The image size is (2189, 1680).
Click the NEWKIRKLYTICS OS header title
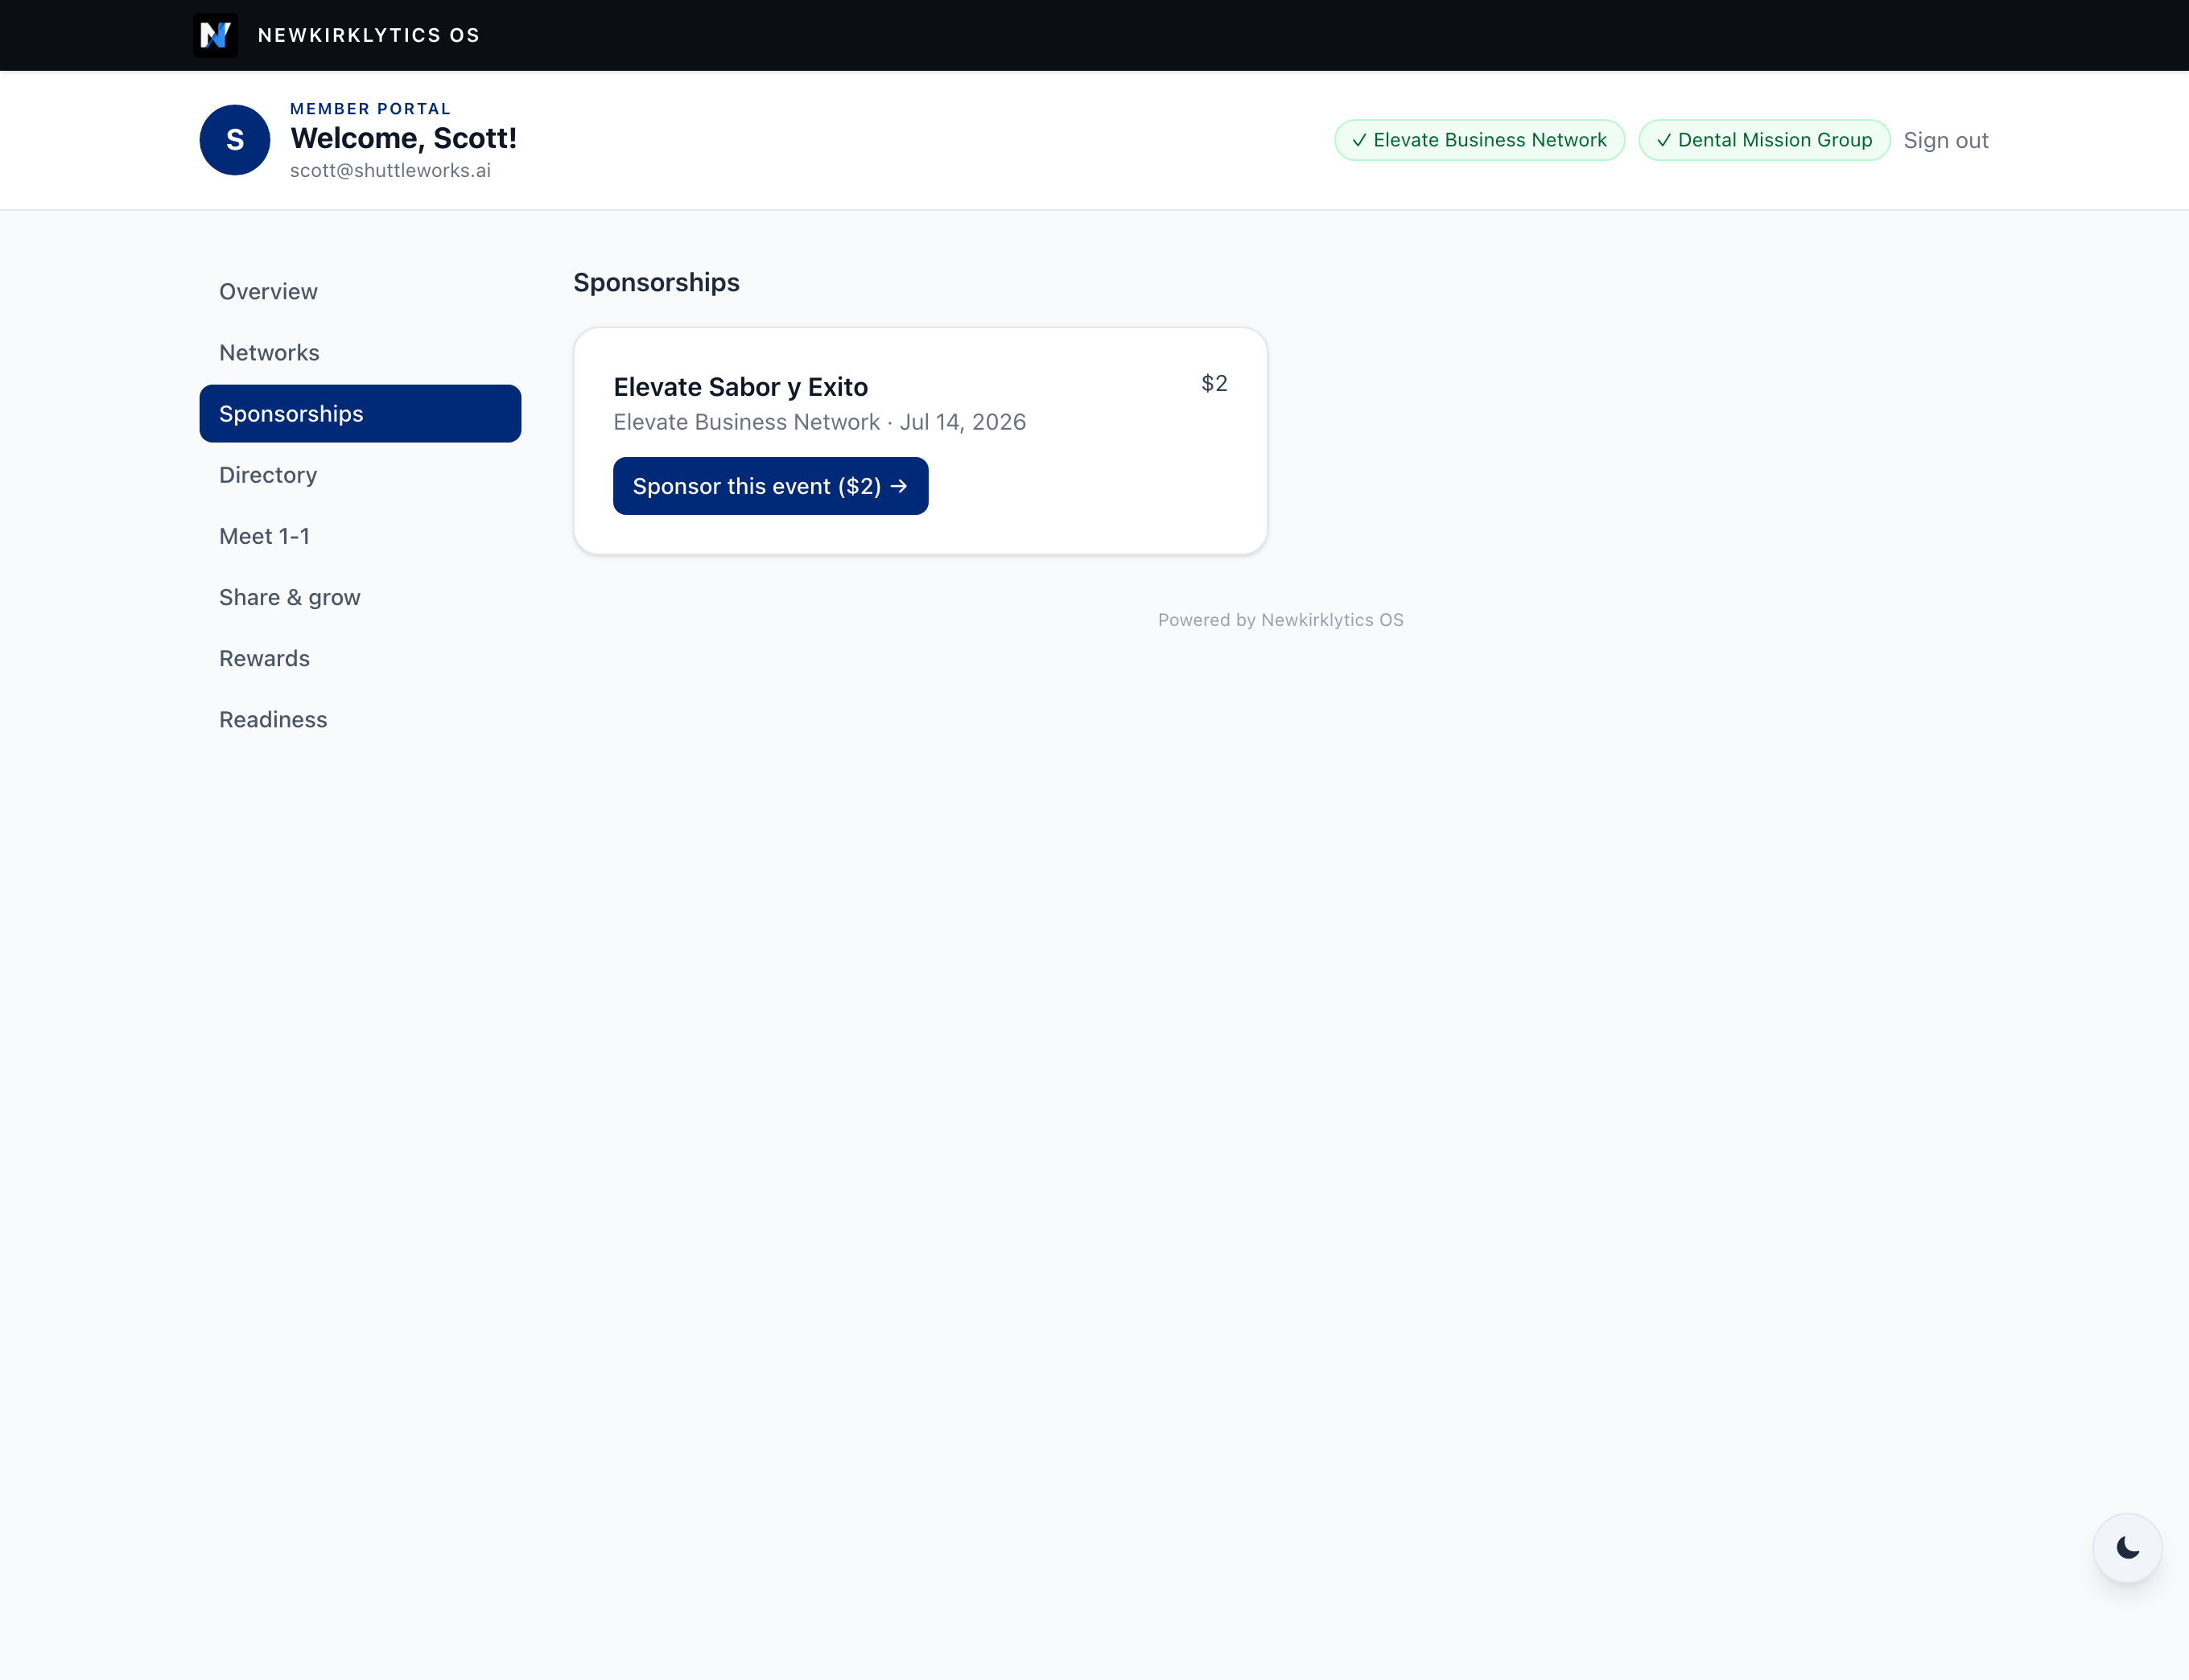(369, 35)
